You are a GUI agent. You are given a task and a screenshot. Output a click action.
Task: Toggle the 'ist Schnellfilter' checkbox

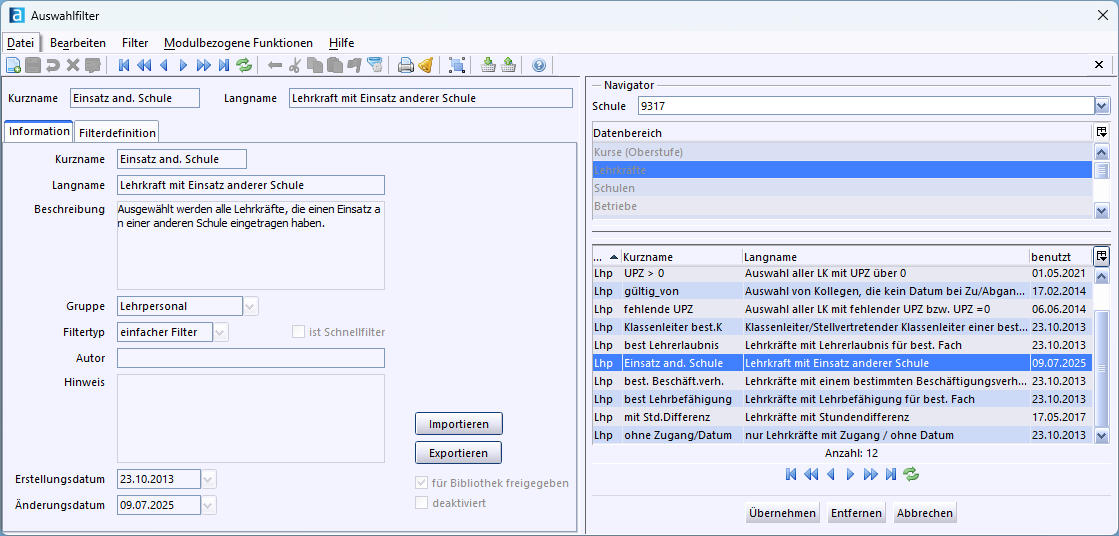click(x=298, y=331)
